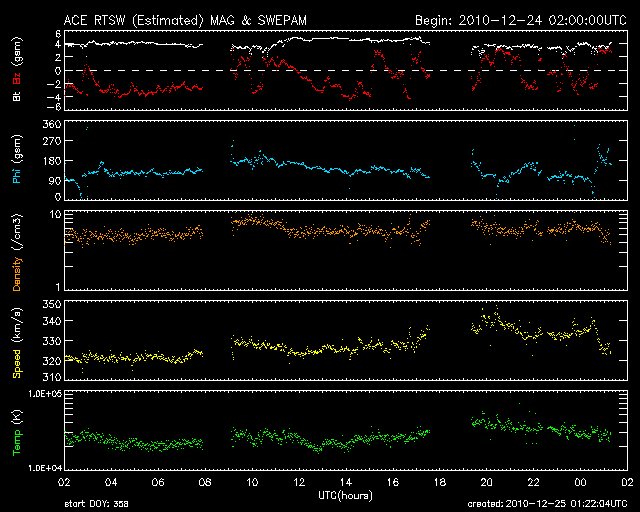
Task: Click the cyan 'Phi (gsm)' axis label
Action: click(17, 159)
